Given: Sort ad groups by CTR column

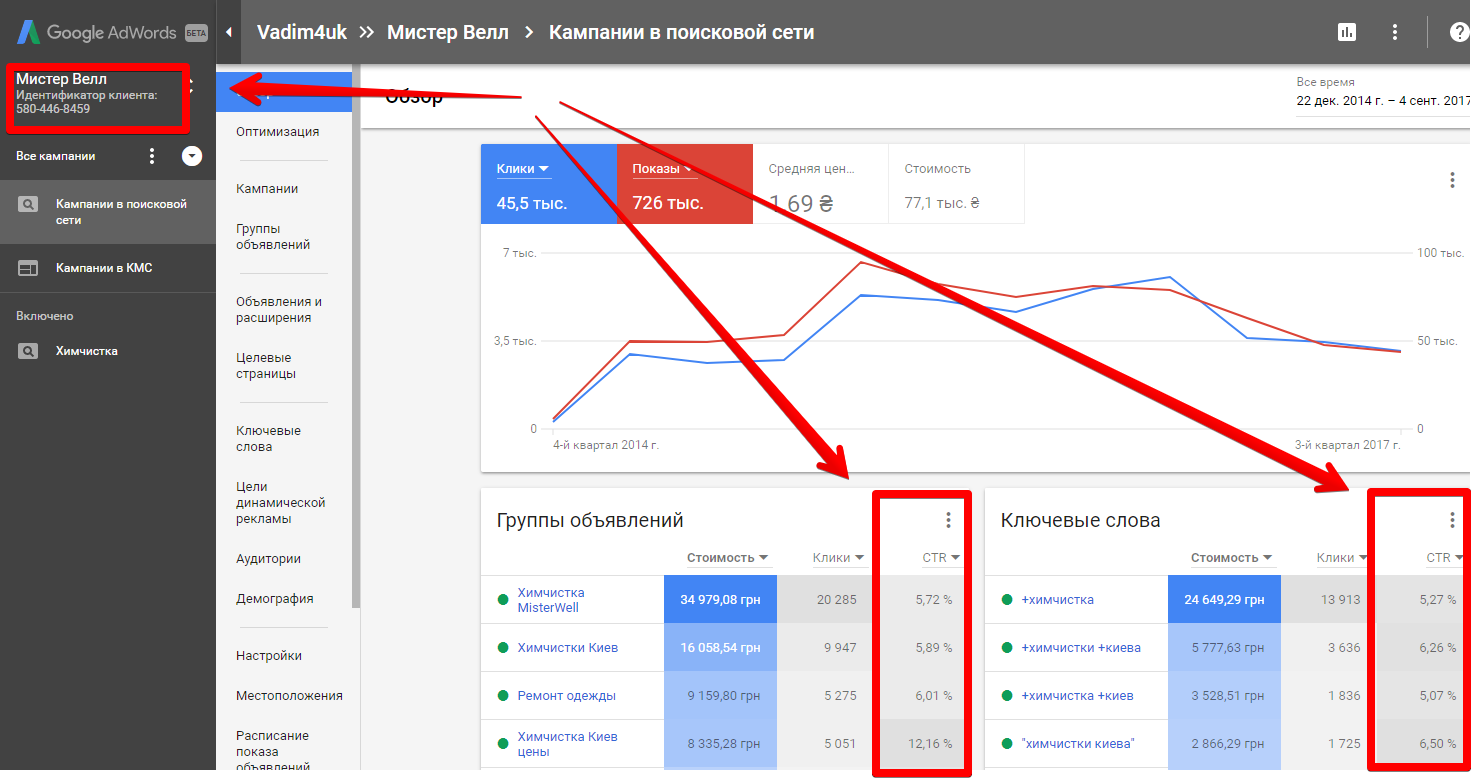Looking at the screenshot, I should 941,558.
